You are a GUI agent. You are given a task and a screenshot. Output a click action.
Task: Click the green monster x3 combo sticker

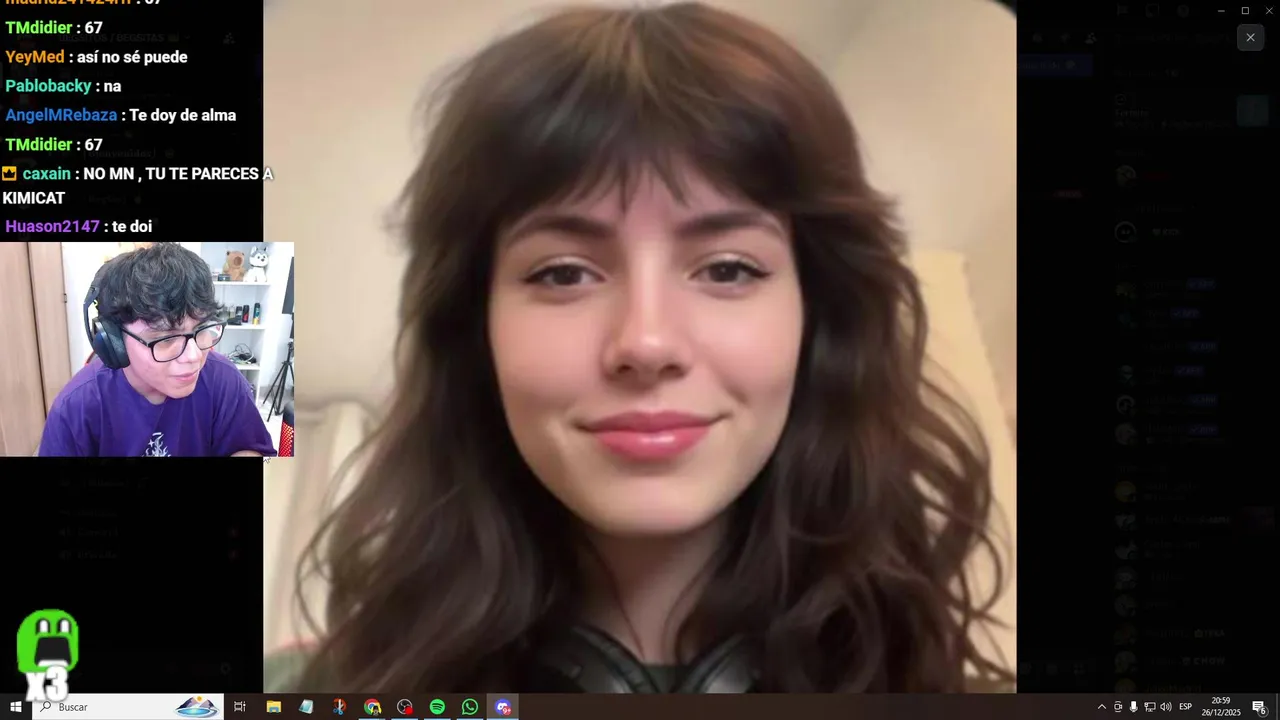coord(47,655)
